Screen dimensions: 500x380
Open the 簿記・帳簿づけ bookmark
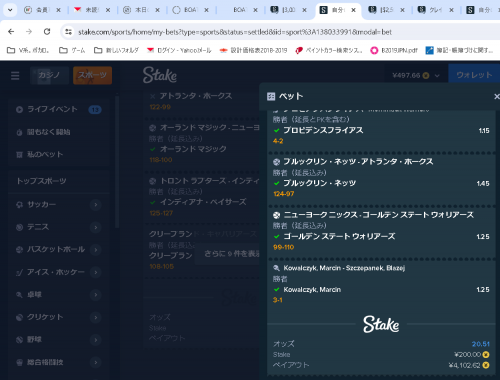[x=460, y=50]
